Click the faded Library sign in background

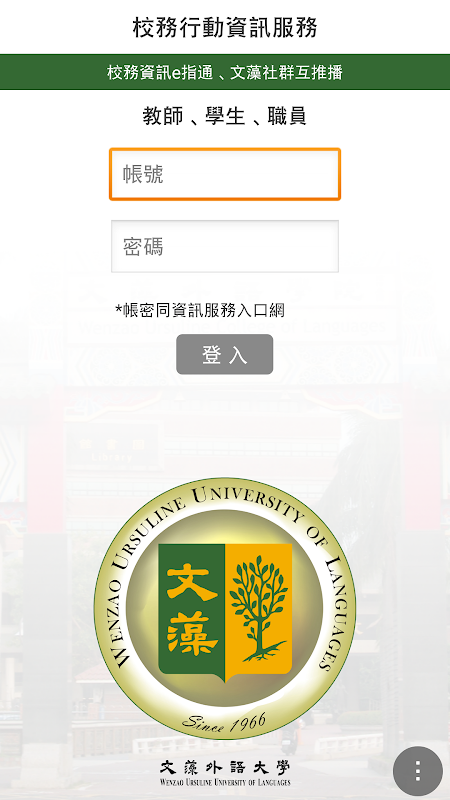(x=111, y=457)
